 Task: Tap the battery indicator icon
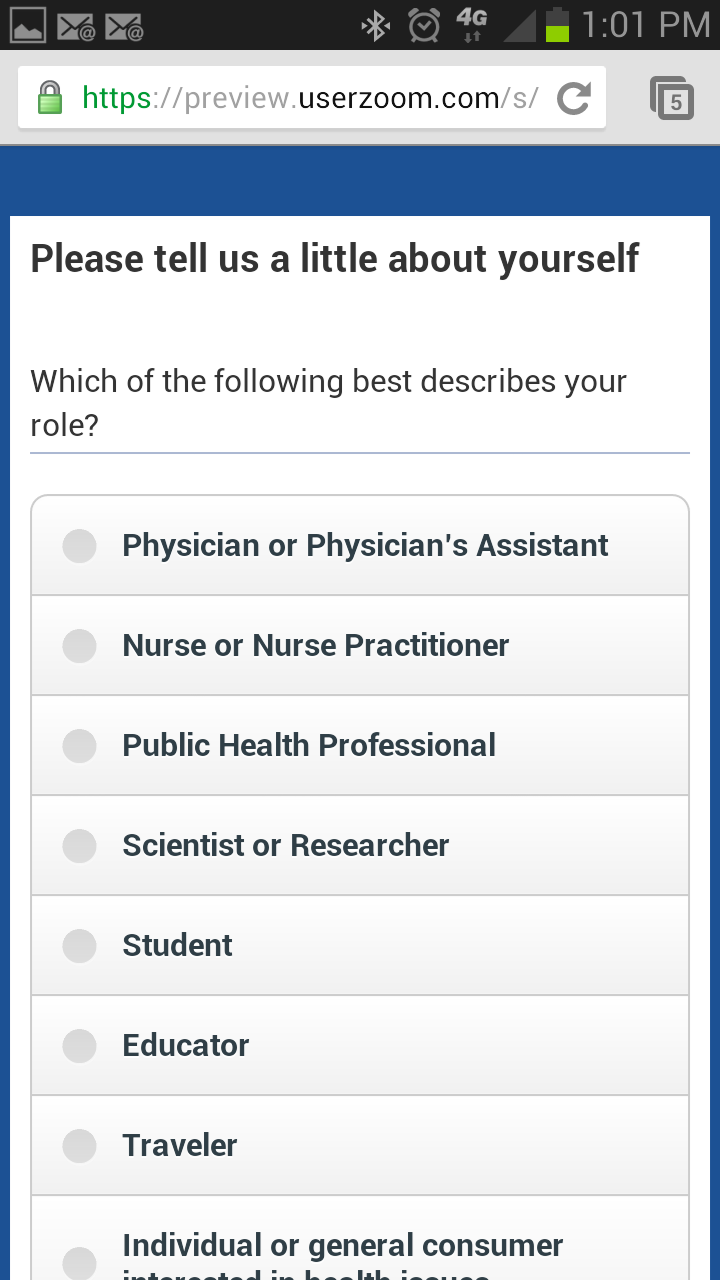(x=557, y=24)
